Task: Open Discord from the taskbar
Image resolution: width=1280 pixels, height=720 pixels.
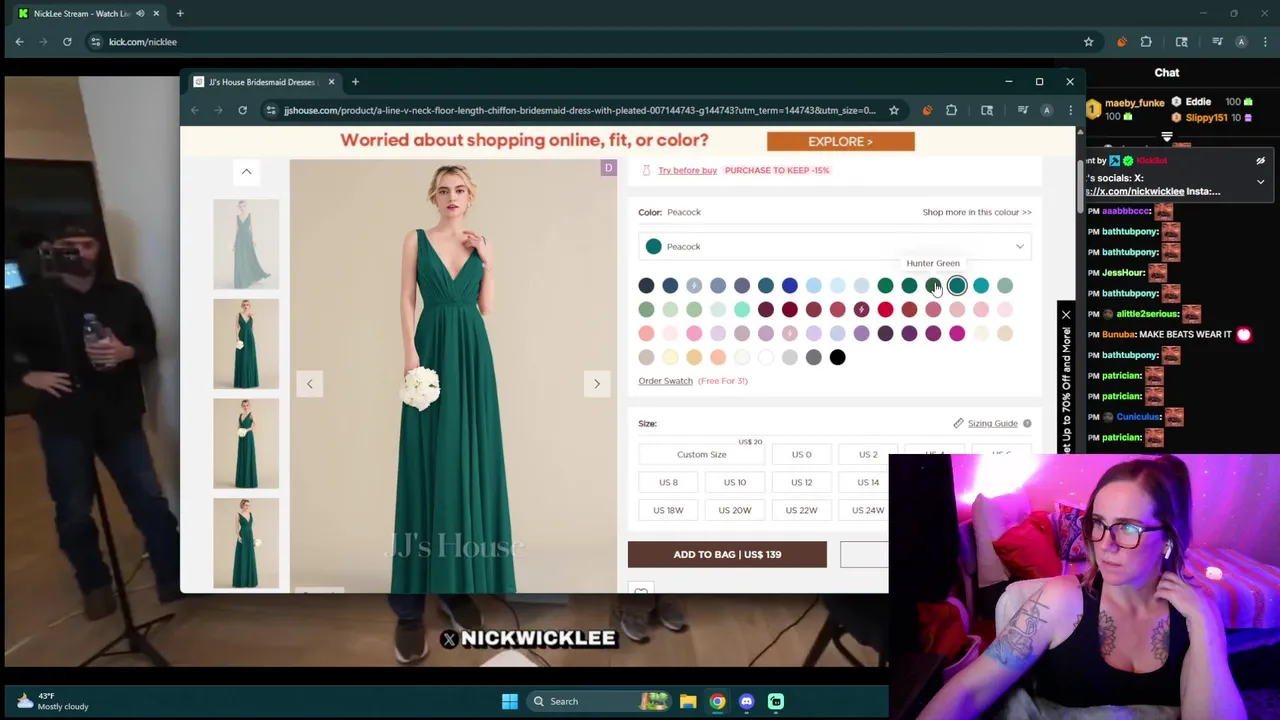Action: [x=746, y=701]
